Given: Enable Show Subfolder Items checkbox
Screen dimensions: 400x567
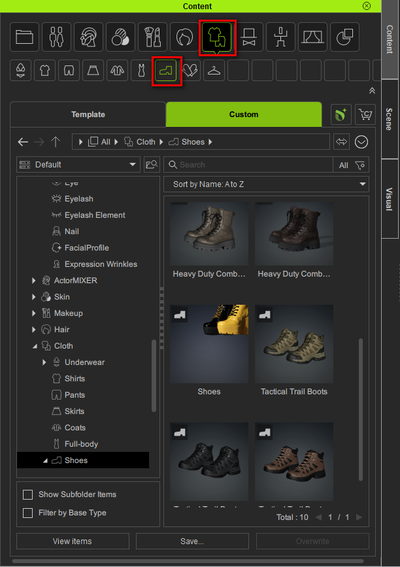Looking at the screenshot, I should tap(28, 494).
